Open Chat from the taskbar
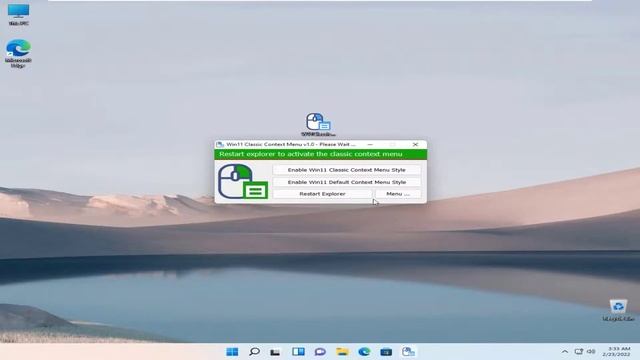The width and height of the screenshot is (640, 360). tap(320, 351)
